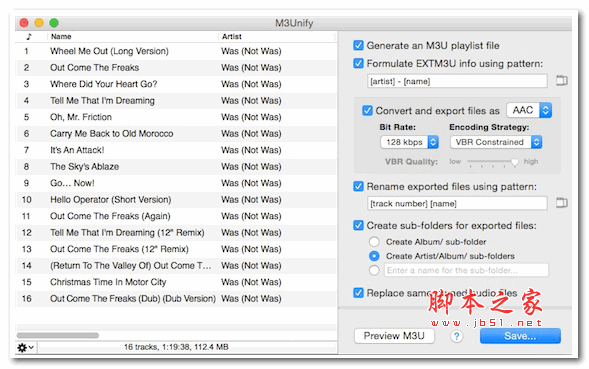Close the M3Unify window
The width and height of the screenshot is (589, 369).
tap(24, 23)
